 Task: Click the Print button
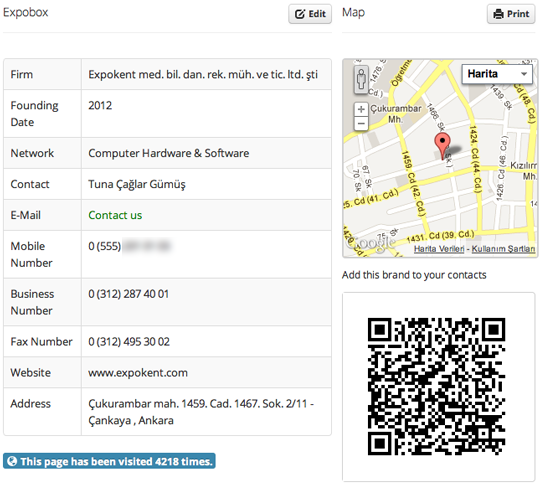(511, 14)
